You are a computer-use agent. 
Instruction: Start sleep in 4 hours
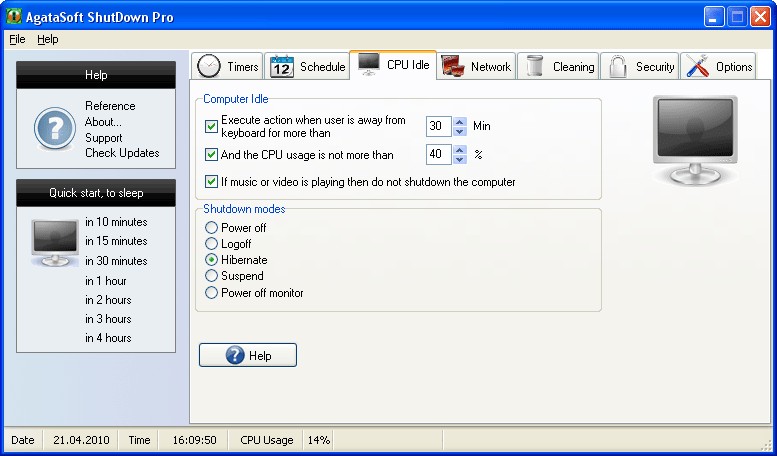coord(108,338)
